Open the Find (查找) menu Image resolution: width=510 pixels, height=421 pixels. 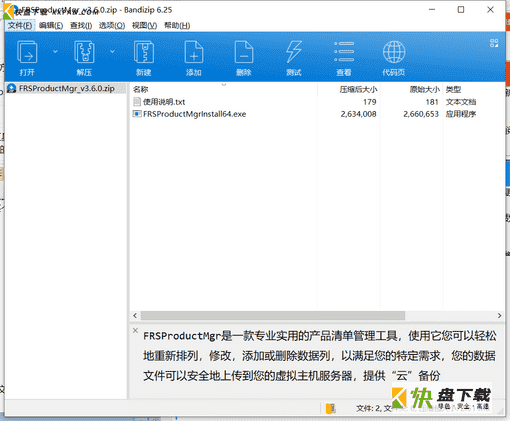81,26
